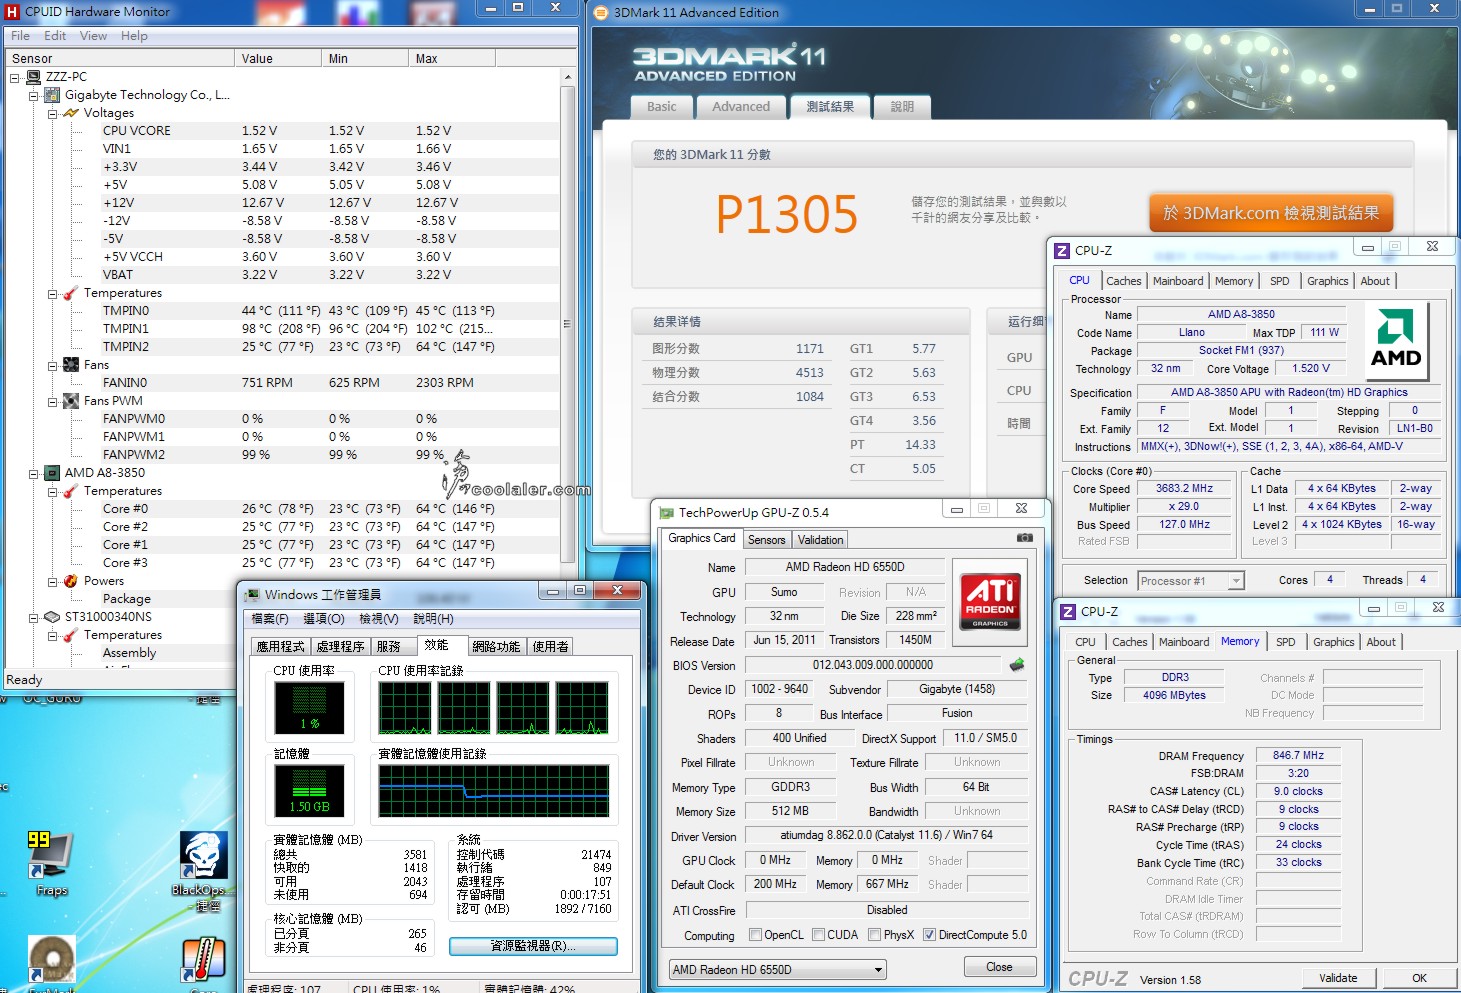Click the 資源監視器(R) button in Task Manager
1461x993 pixels.
(533, 946)
